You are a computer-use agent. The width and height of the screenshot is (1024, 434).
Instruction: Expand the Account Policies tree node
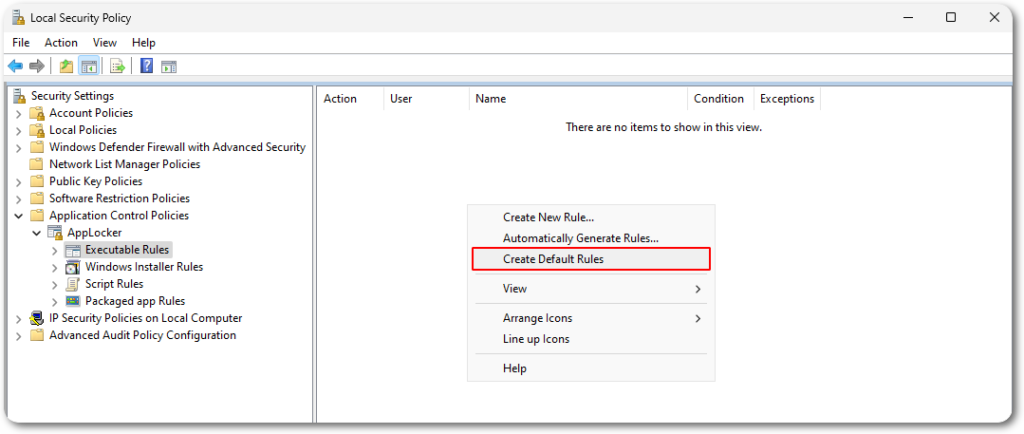[x=18, y=113]
